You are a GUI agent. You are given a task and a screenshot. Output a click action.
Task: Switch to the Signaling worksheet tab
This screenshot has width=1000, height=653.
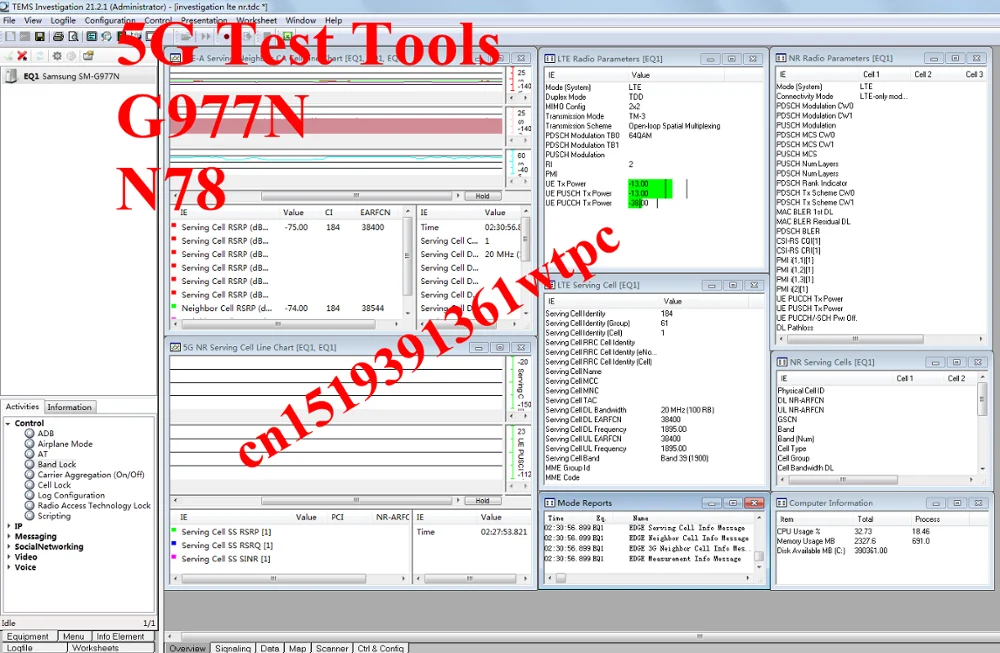click(x=233, y=648)
